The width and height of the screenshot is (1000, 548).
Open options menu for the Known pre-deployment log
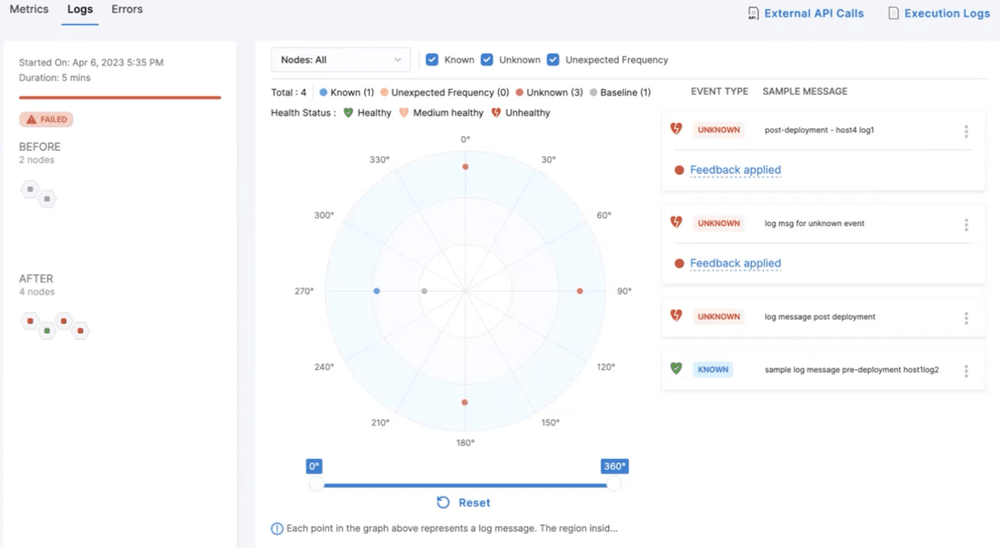(966, 371)
